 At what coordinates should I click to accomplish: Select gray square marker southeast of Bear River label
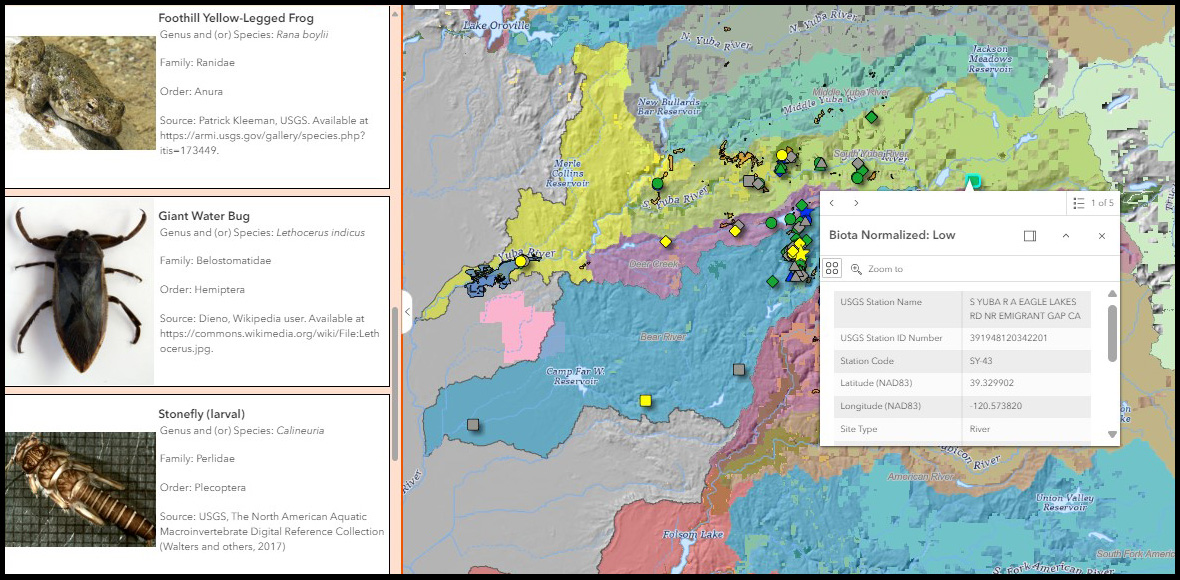point(739,369)
